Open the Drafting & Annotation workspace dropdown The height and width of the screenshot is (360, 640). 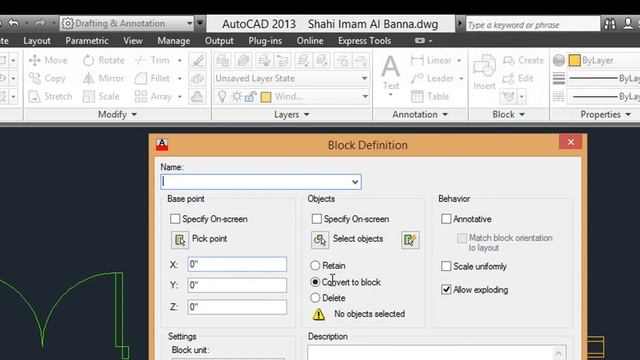click(189, 24)
